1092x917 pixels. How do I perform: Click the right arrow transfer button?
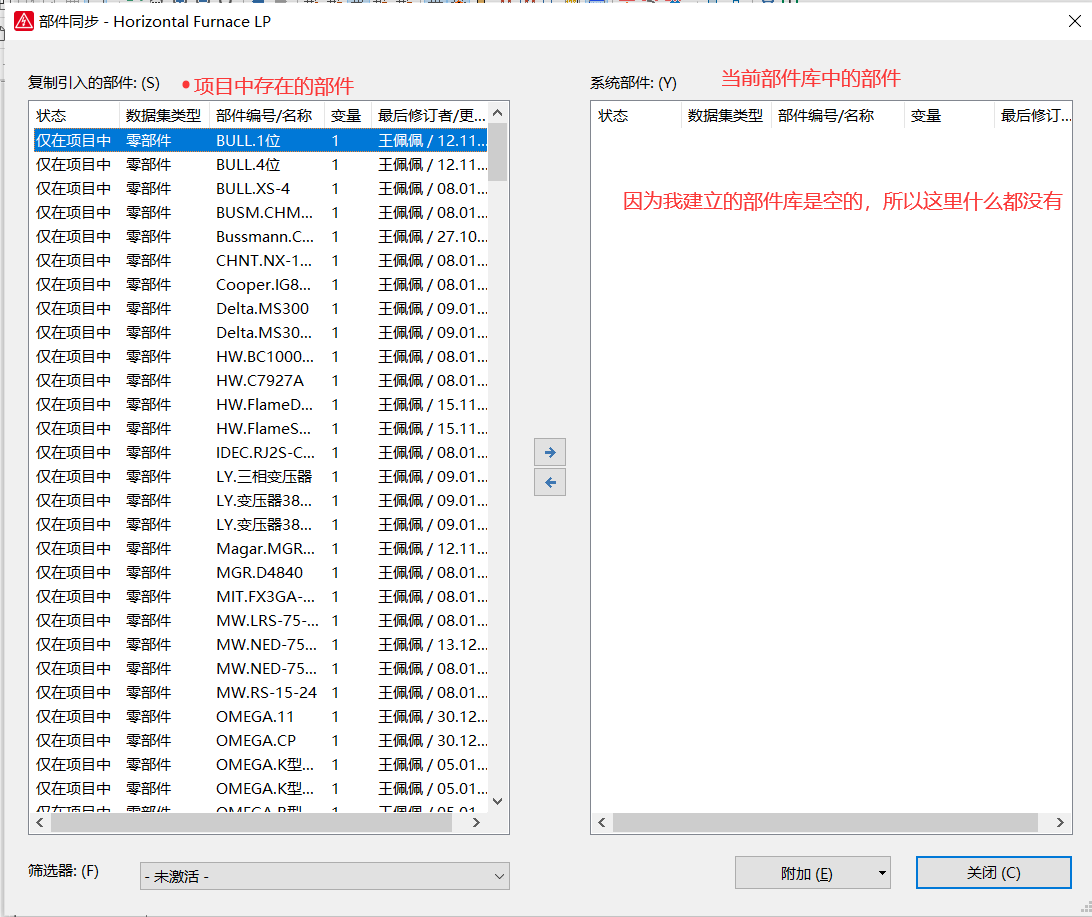tap(549, 453)
